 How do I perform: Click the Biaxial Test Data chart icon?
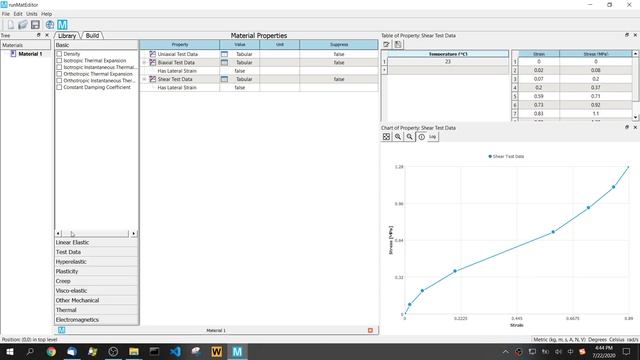[153, 62]
